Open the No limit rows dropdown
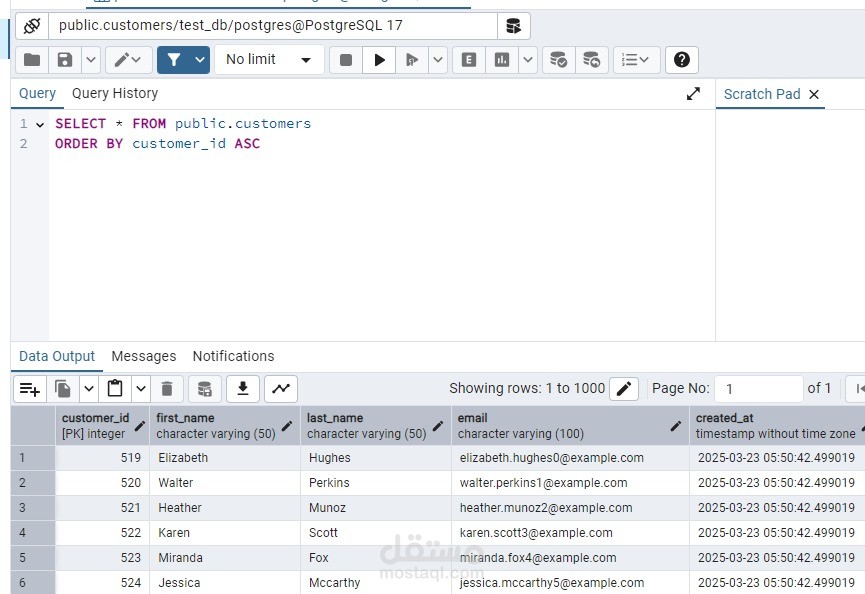The height and width of the screenshot is (594, 865). click(x=269, y=60)
